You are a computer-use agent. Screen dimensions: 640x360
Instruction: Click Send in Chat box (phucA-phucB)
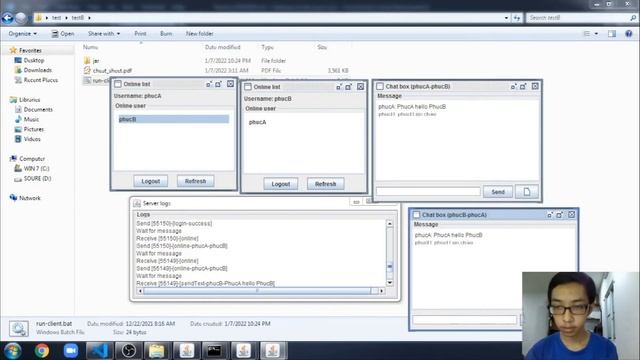pos(498,192)
